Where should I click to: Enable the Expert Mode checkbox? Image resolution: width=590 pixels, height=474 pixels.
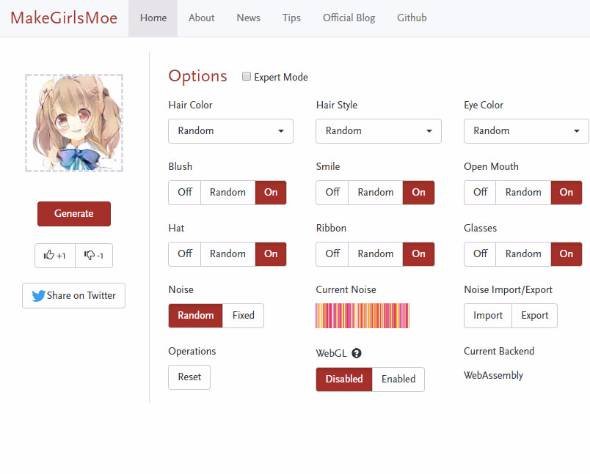[246, 77]
